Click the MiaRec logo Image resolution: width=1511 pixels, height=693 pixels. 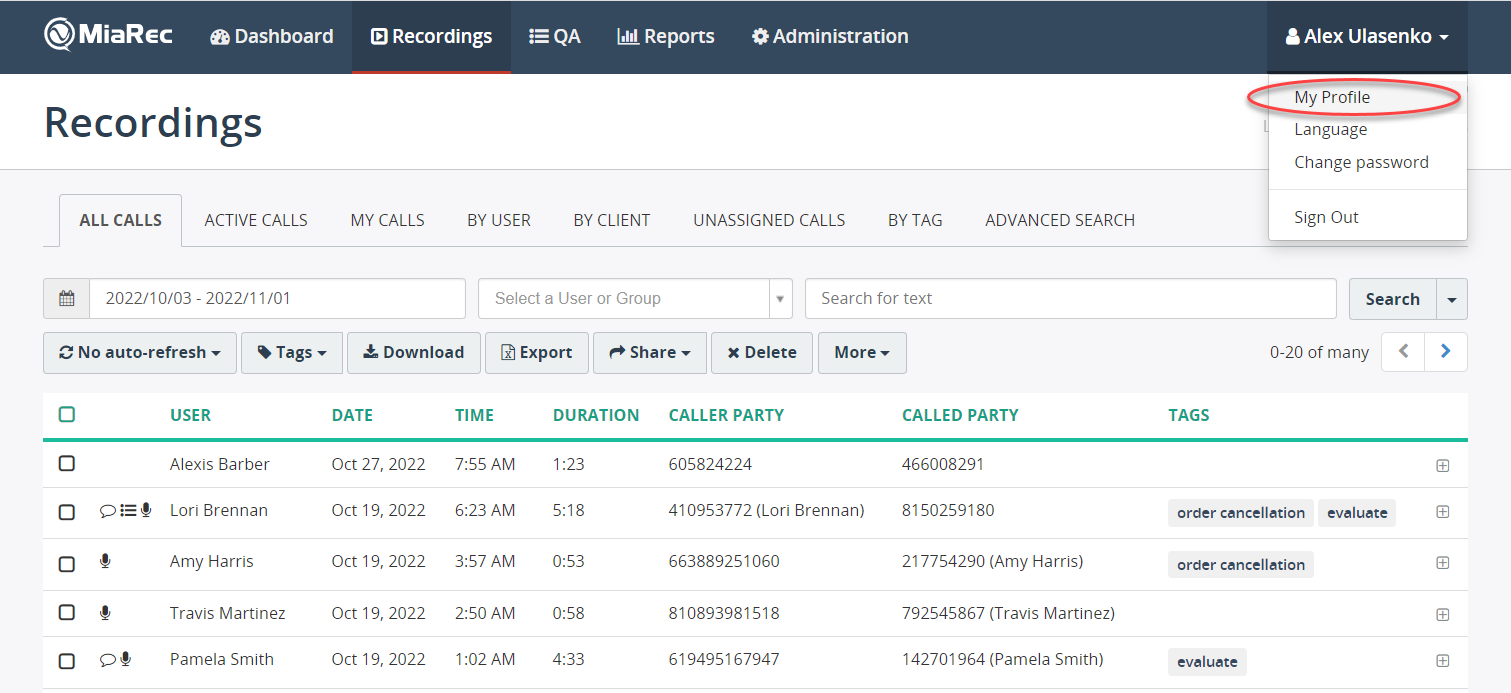[108, 35]
